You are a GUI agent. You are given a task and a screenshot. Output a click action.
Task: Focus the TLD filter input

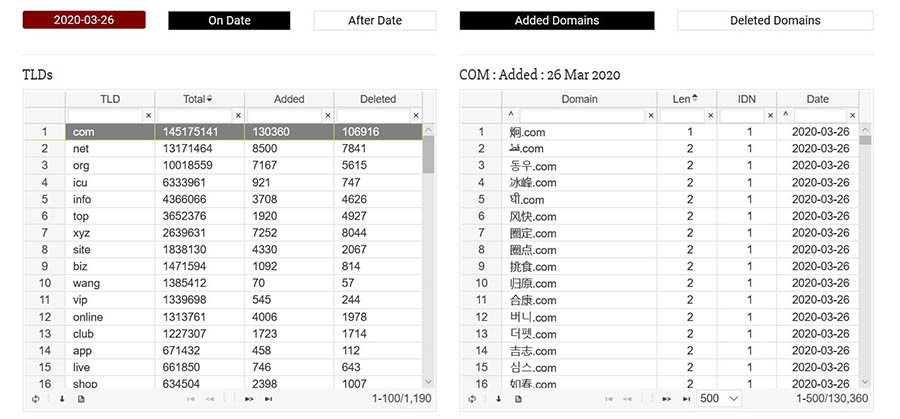[105, 115]
